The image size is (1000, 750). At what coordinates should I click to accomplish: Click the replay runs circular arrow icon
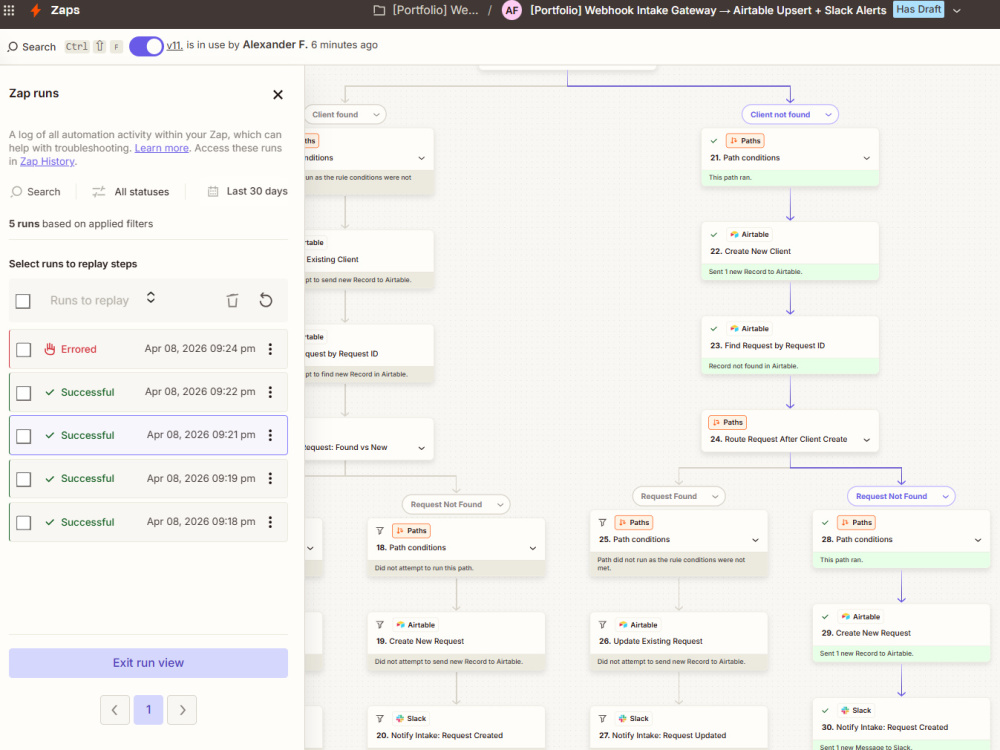(266, 300)
